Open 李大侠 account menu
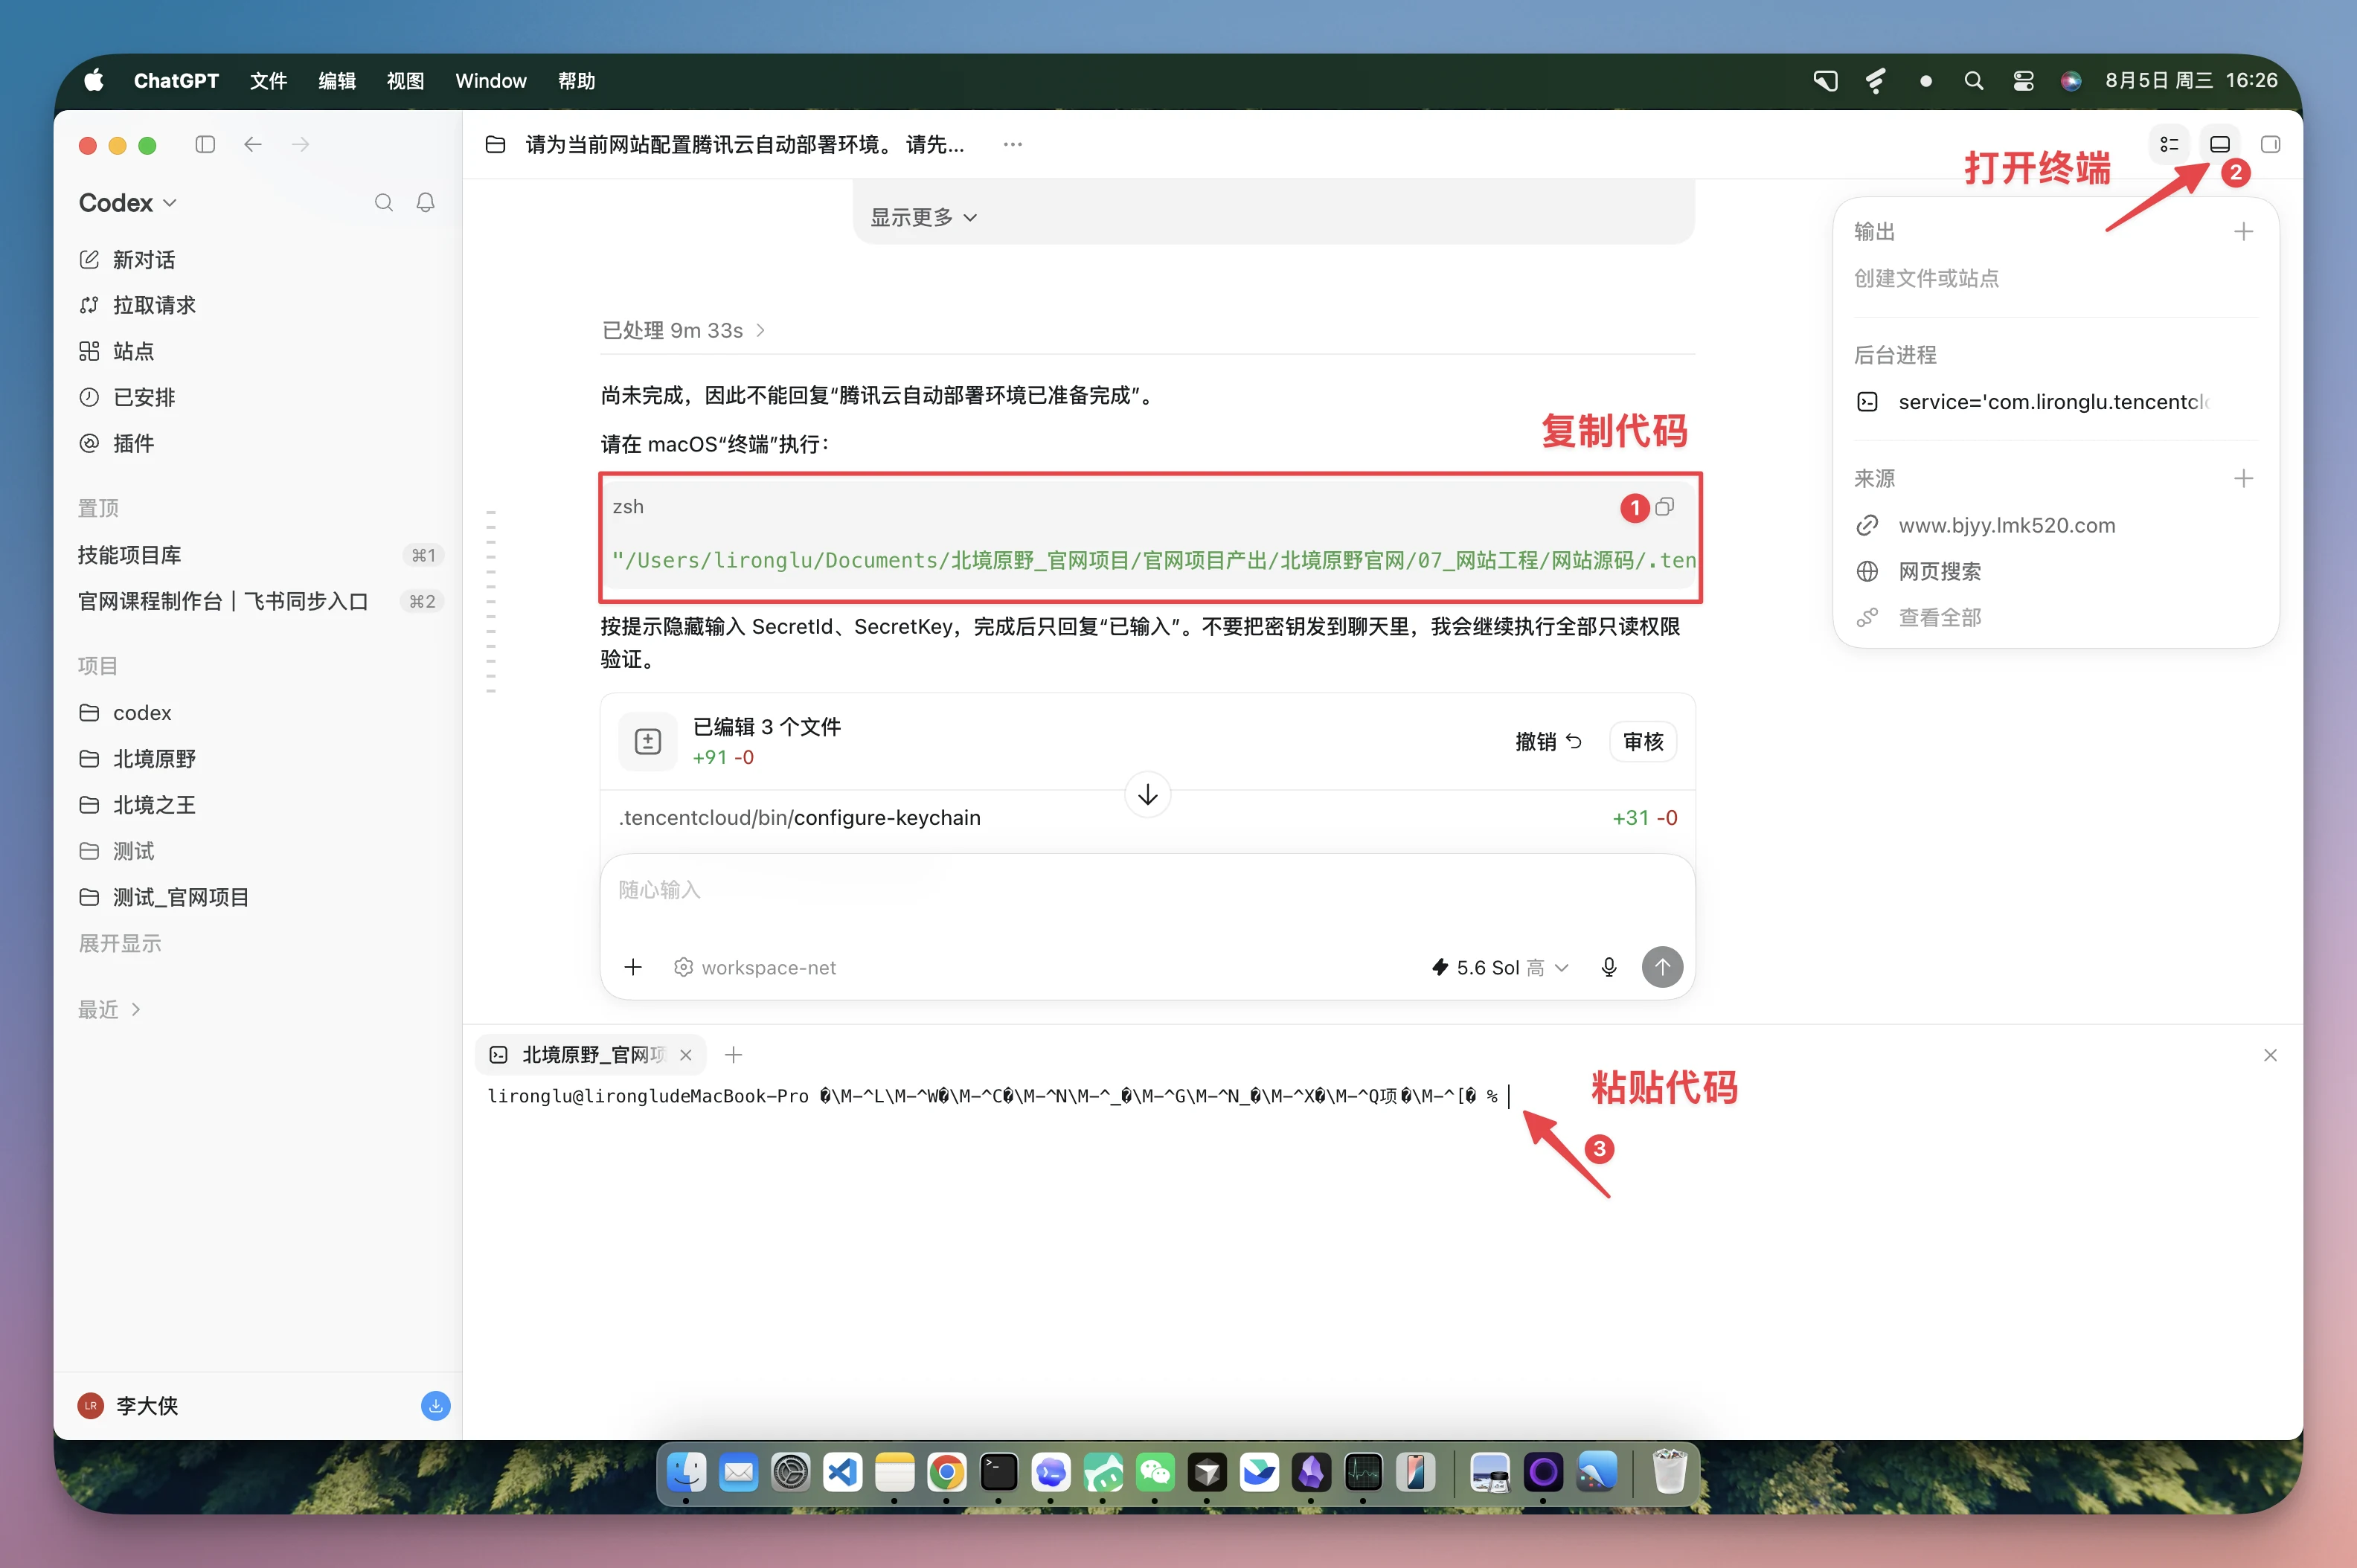The height and width of the screenshot is (1568, 2357). tap(128, 1406)
